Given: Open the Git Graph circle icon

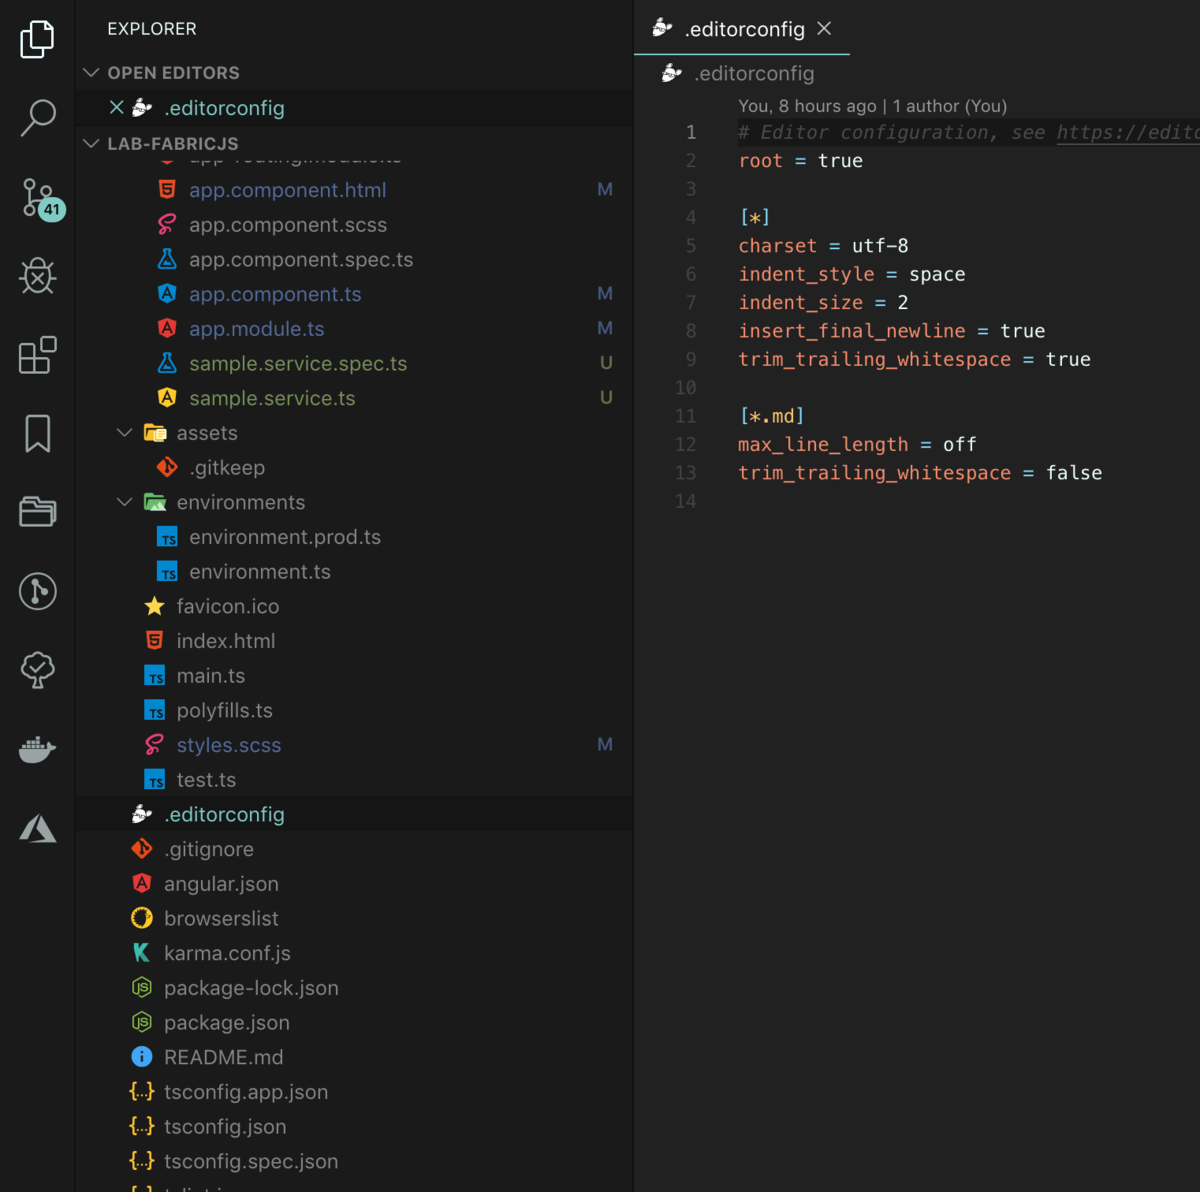Looking at the screenshot, I should pos(38,591).
